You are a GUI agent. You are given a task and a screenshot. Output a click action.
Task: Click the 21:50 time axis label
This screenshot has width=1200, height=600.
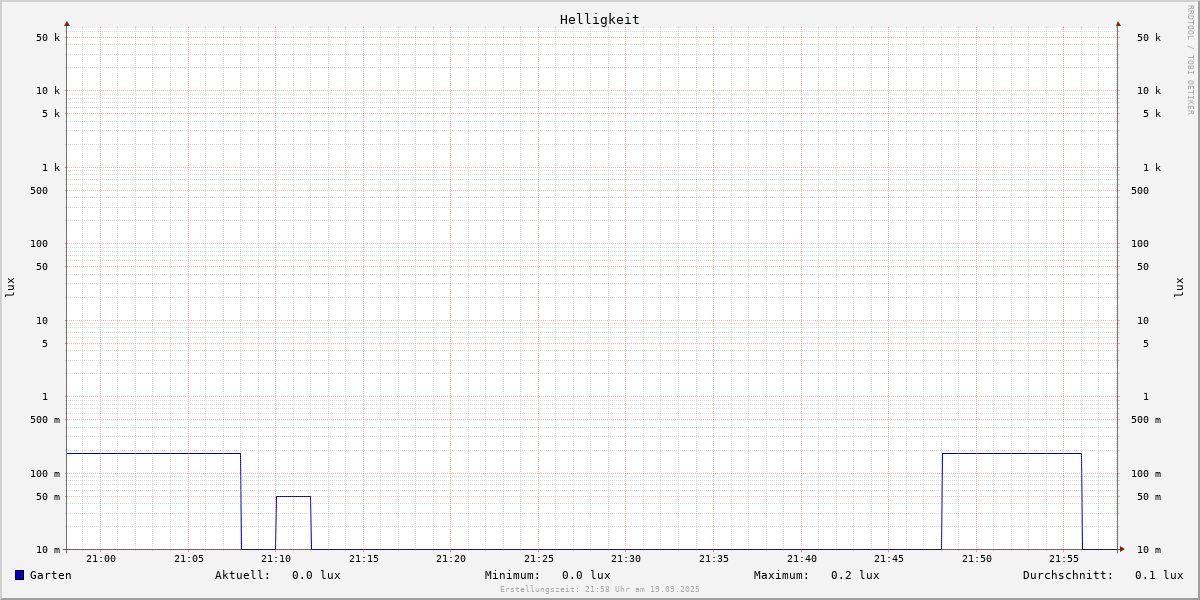[x=977, y=559]
